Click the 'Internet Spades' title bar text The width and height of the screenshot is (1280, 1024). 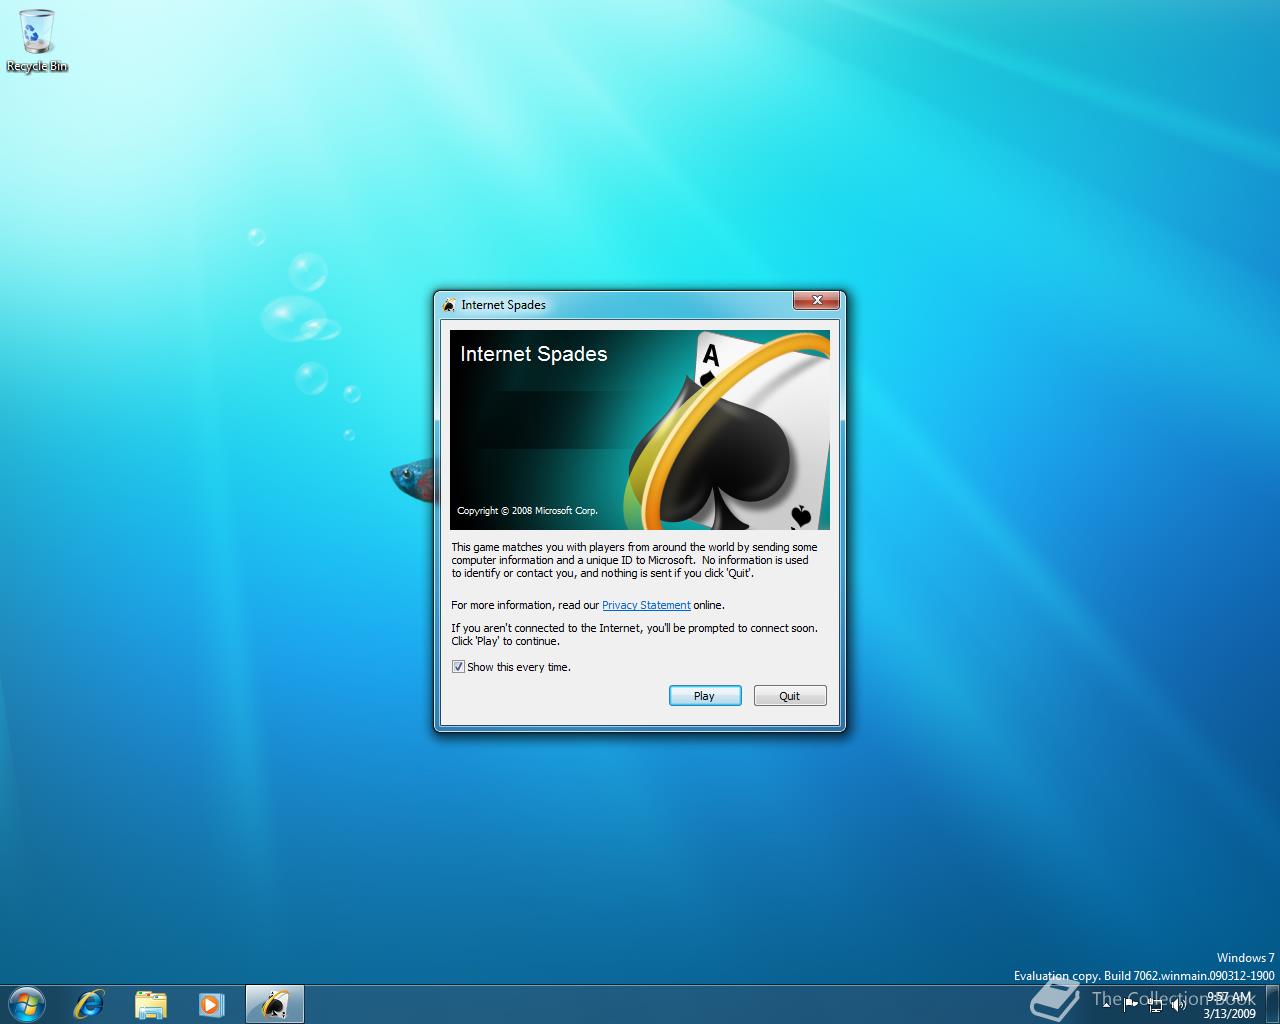tap(504, 305)
